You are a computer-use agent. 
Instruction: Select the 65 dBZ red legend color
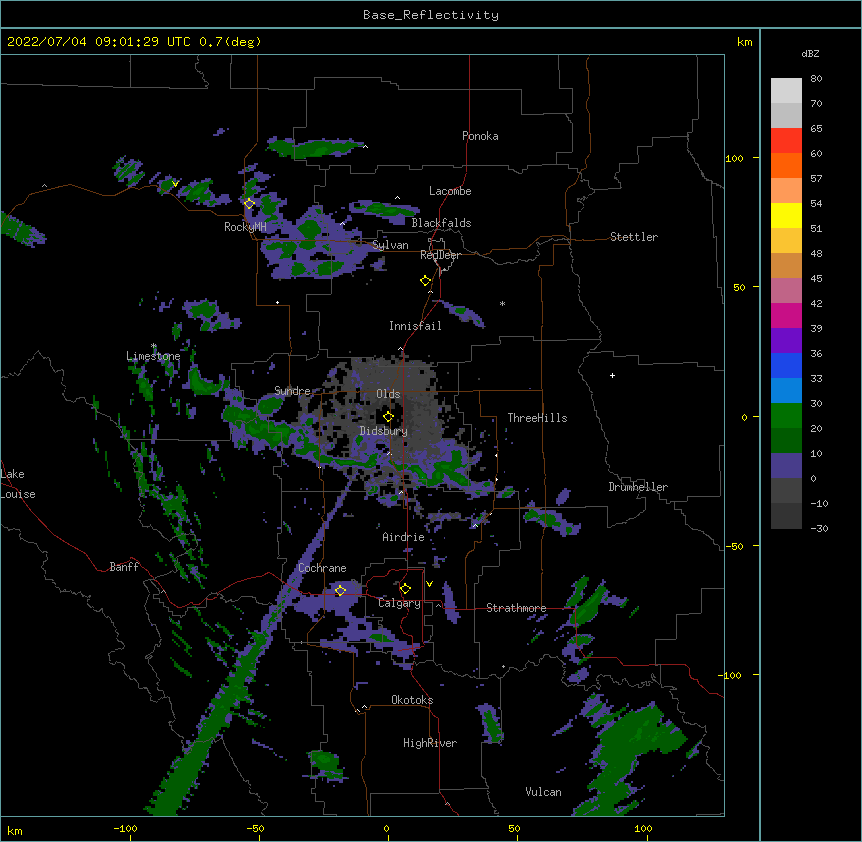[x=786, y=140]
